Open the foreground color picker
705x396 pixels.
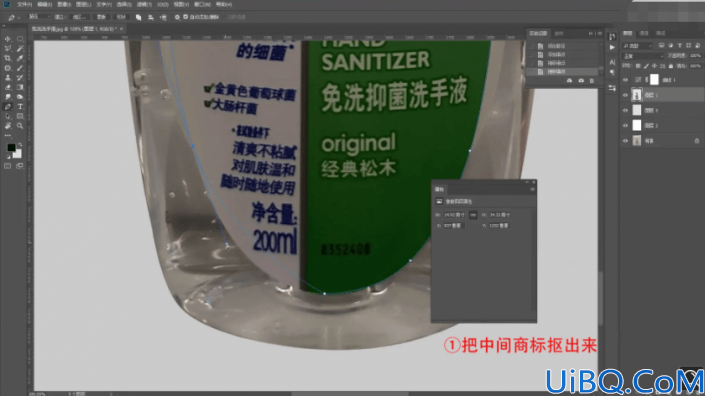(11, 147)
